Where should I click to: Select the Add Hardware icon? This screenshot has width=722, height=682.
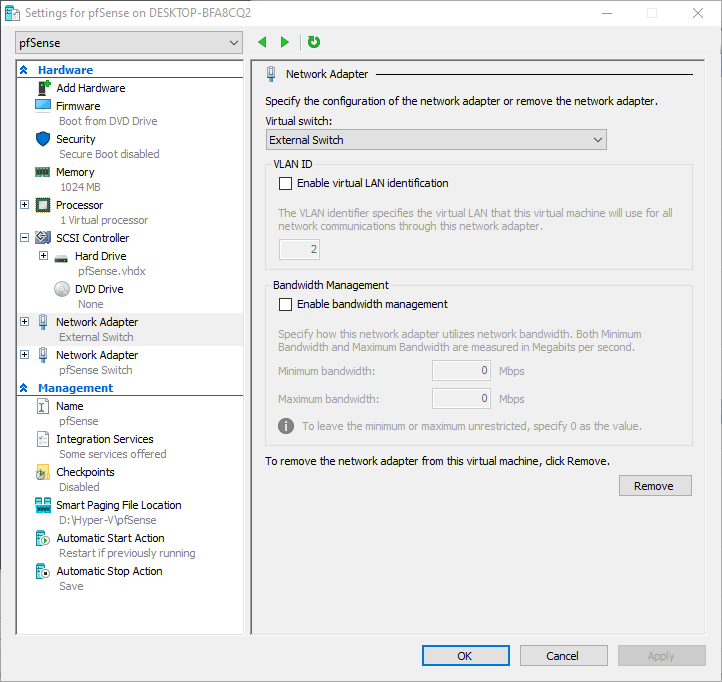tap(43, 88)
